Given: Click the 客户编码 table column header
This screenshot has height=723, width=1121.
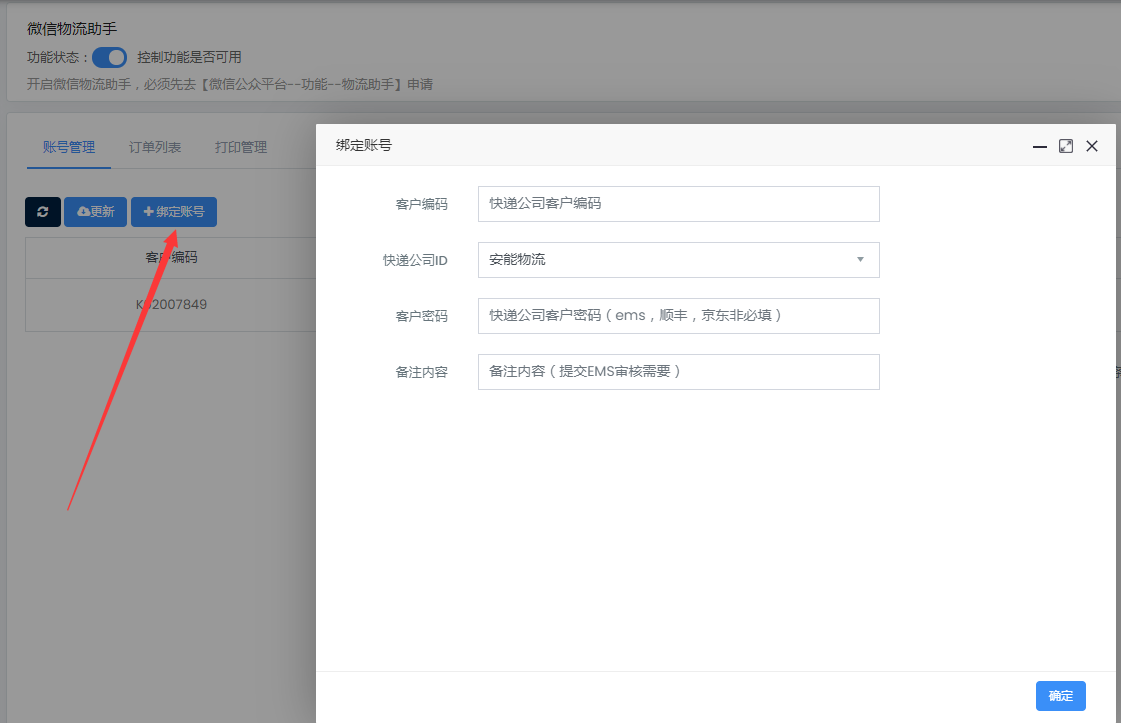Looking at the screenshot, I should click(x=171, y=258).
